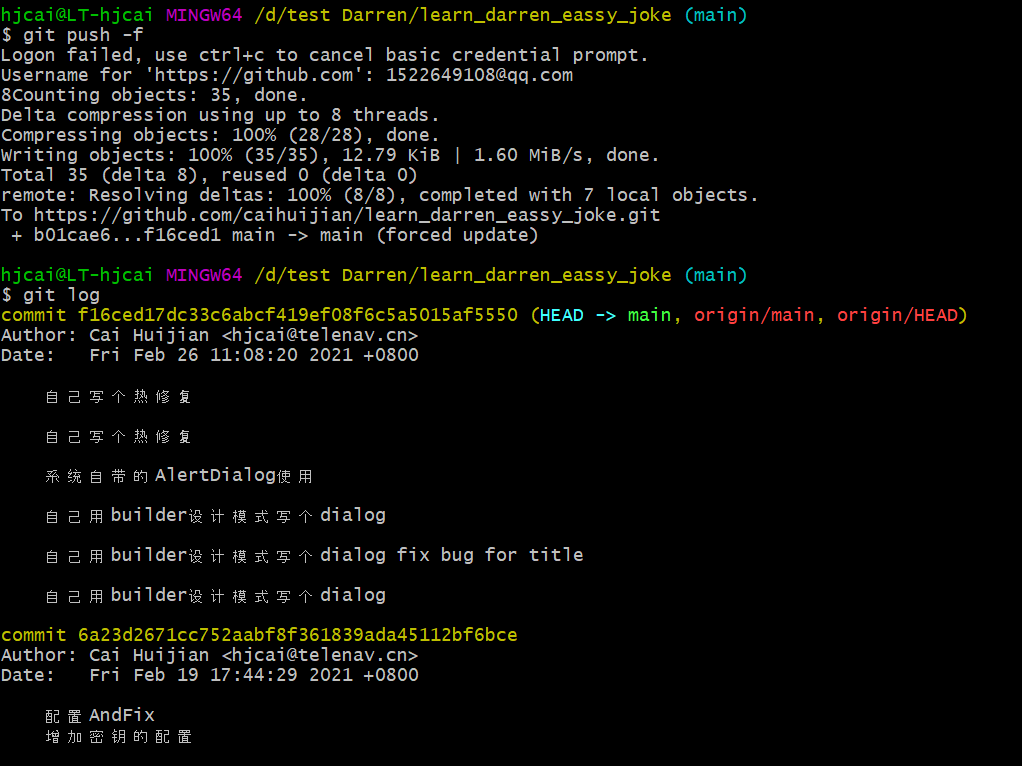
Task: Click 'Total 35 (delta 8)' line
Action: [x=209, y=175]
